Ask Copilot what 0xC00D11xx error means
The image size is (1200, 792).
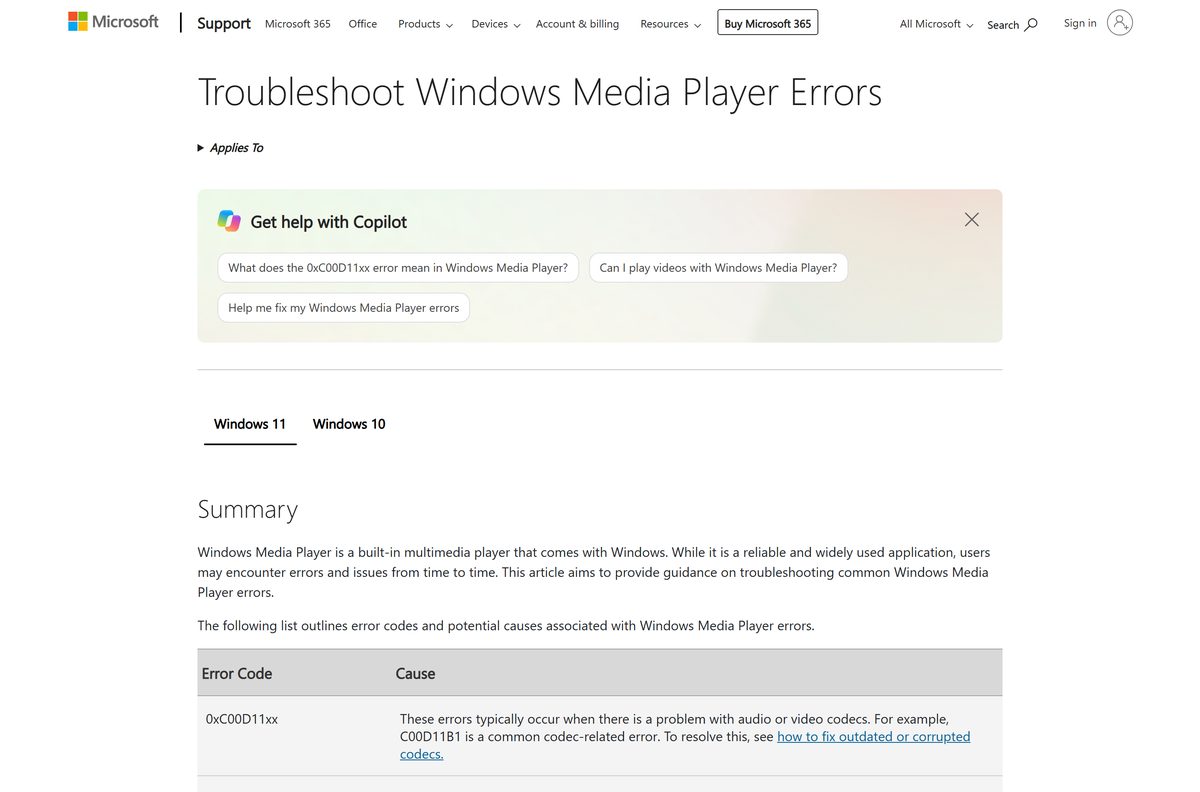pyautogui.click(x=398, y=268)
